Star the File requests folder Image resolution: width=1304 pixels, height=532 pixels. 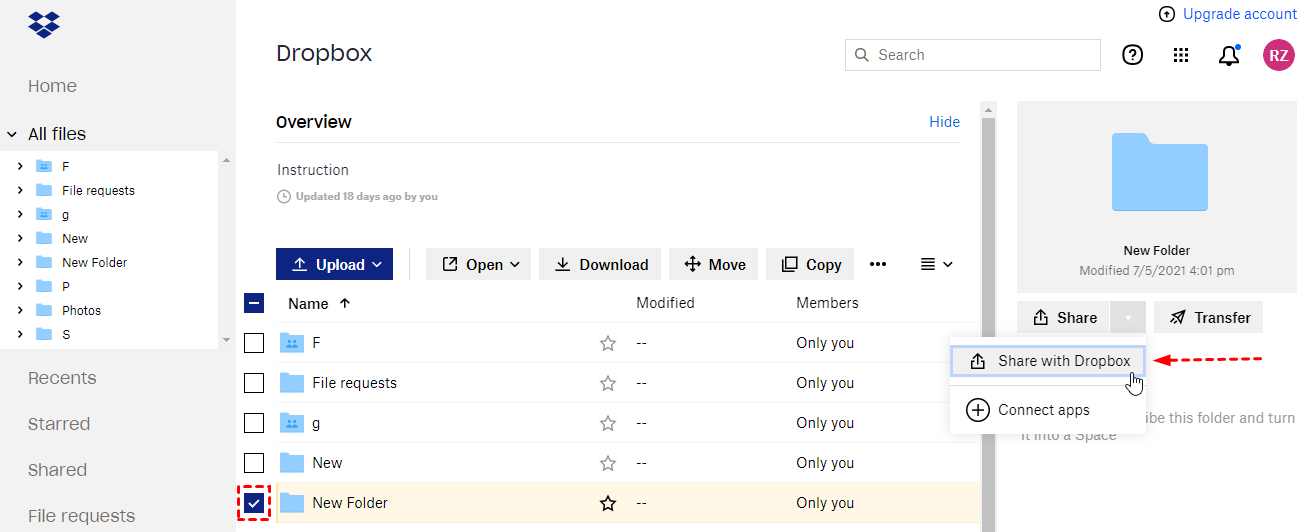click(607, 383)
